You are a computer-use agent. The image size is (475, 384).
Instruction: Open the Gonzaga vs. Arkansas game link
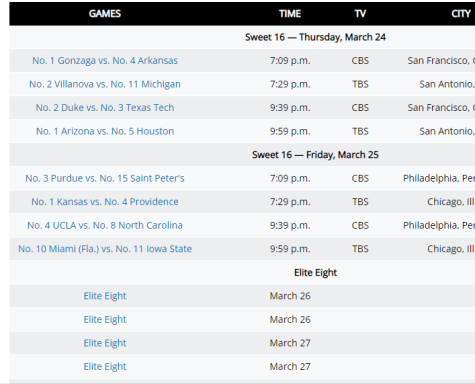click(x=105, y=61)
